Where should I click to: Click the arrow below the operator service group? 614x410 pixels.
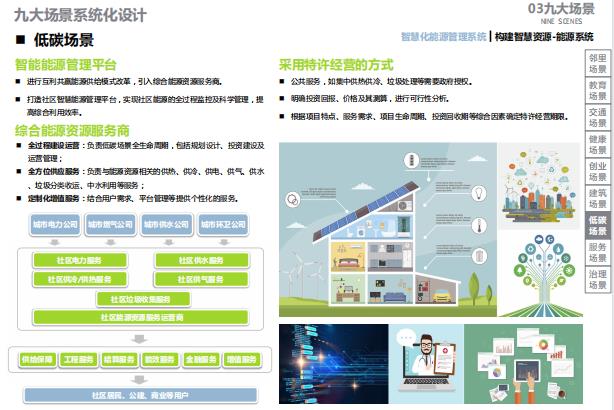coord(140,338)
